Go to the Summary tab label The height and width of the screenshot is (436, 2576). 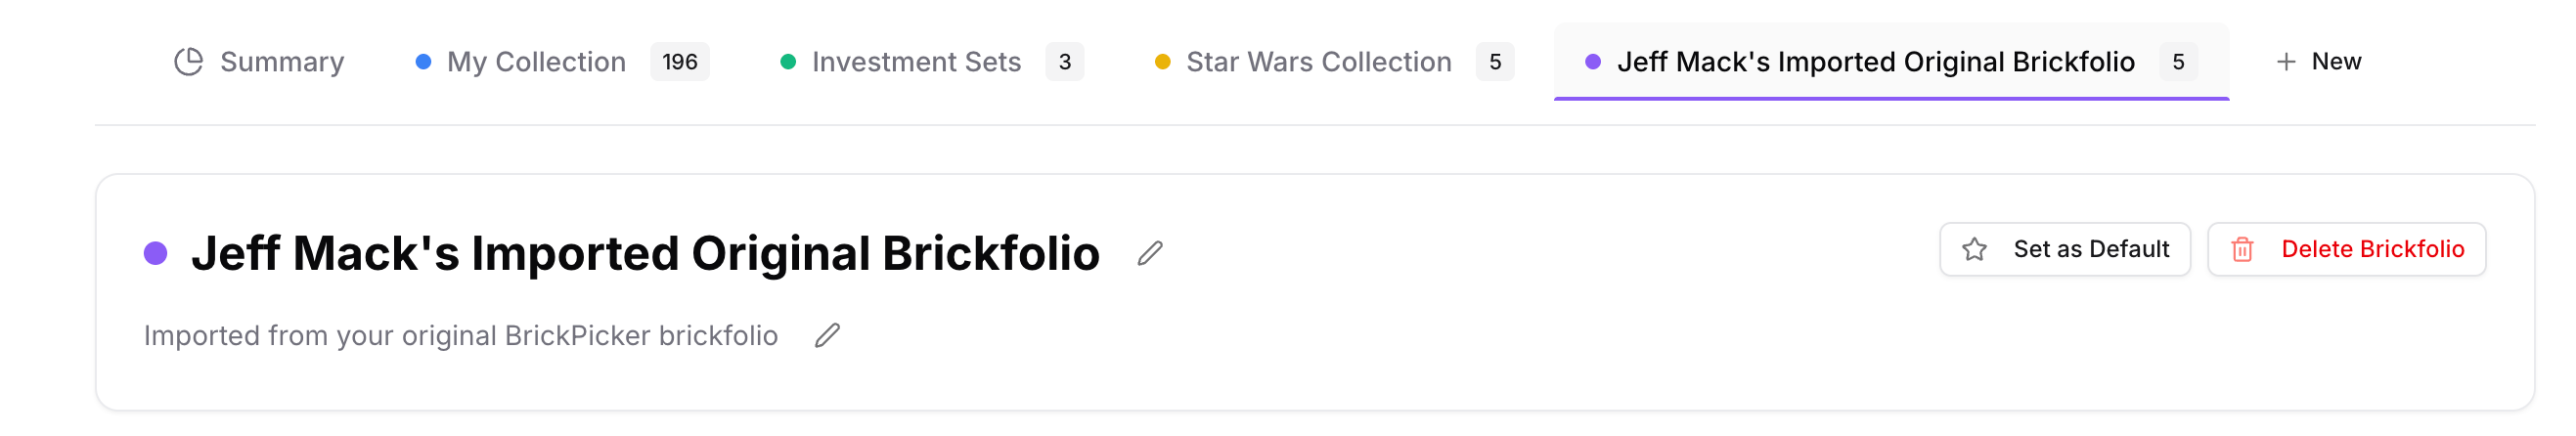pyautogui.click(x=282, y=62)
